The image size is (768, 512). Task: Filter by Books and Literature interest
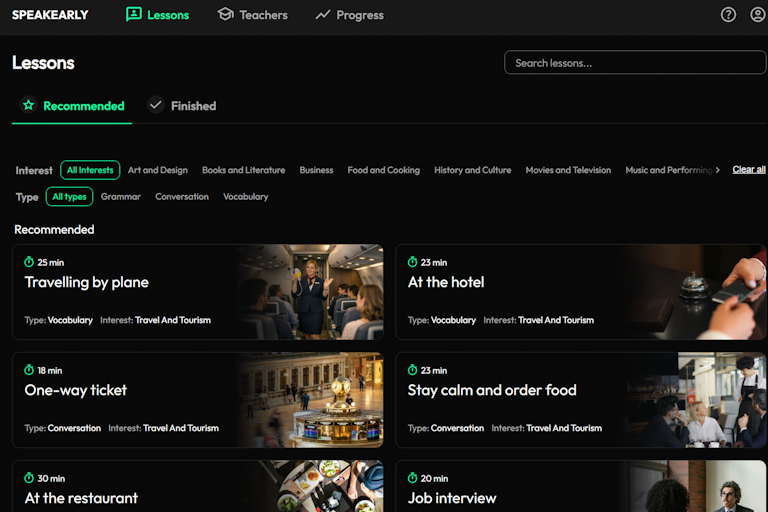[x=243, y=170]
